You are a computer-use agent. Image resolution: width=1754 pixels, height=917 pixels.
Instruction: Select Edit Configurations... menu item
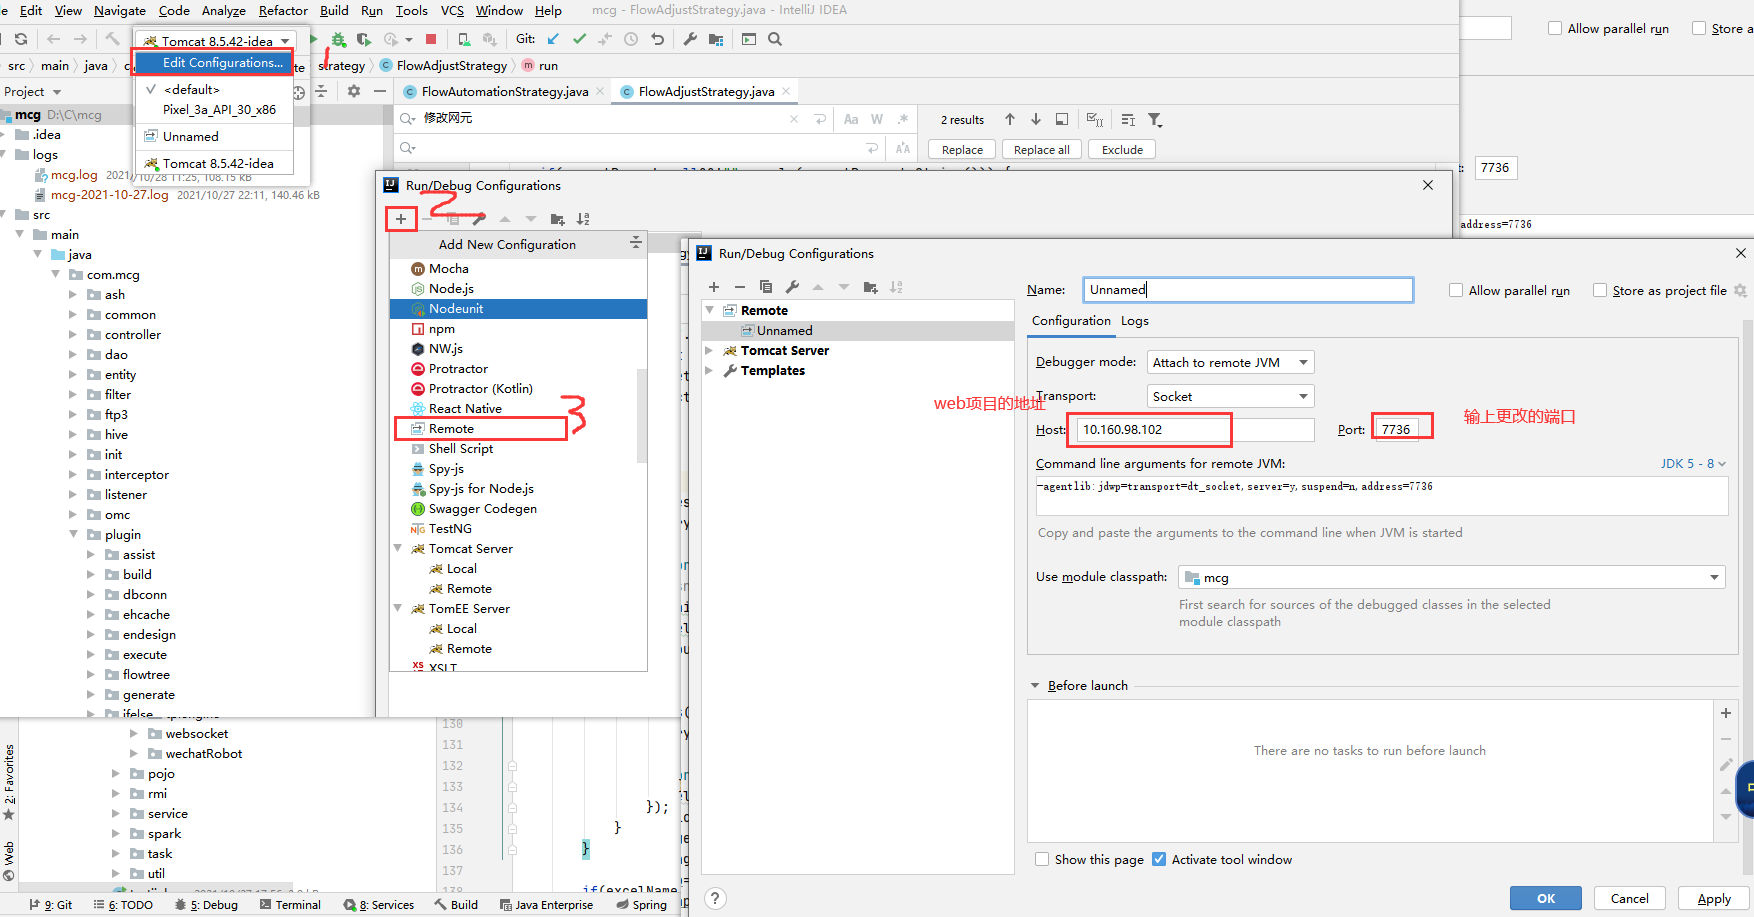214,62
